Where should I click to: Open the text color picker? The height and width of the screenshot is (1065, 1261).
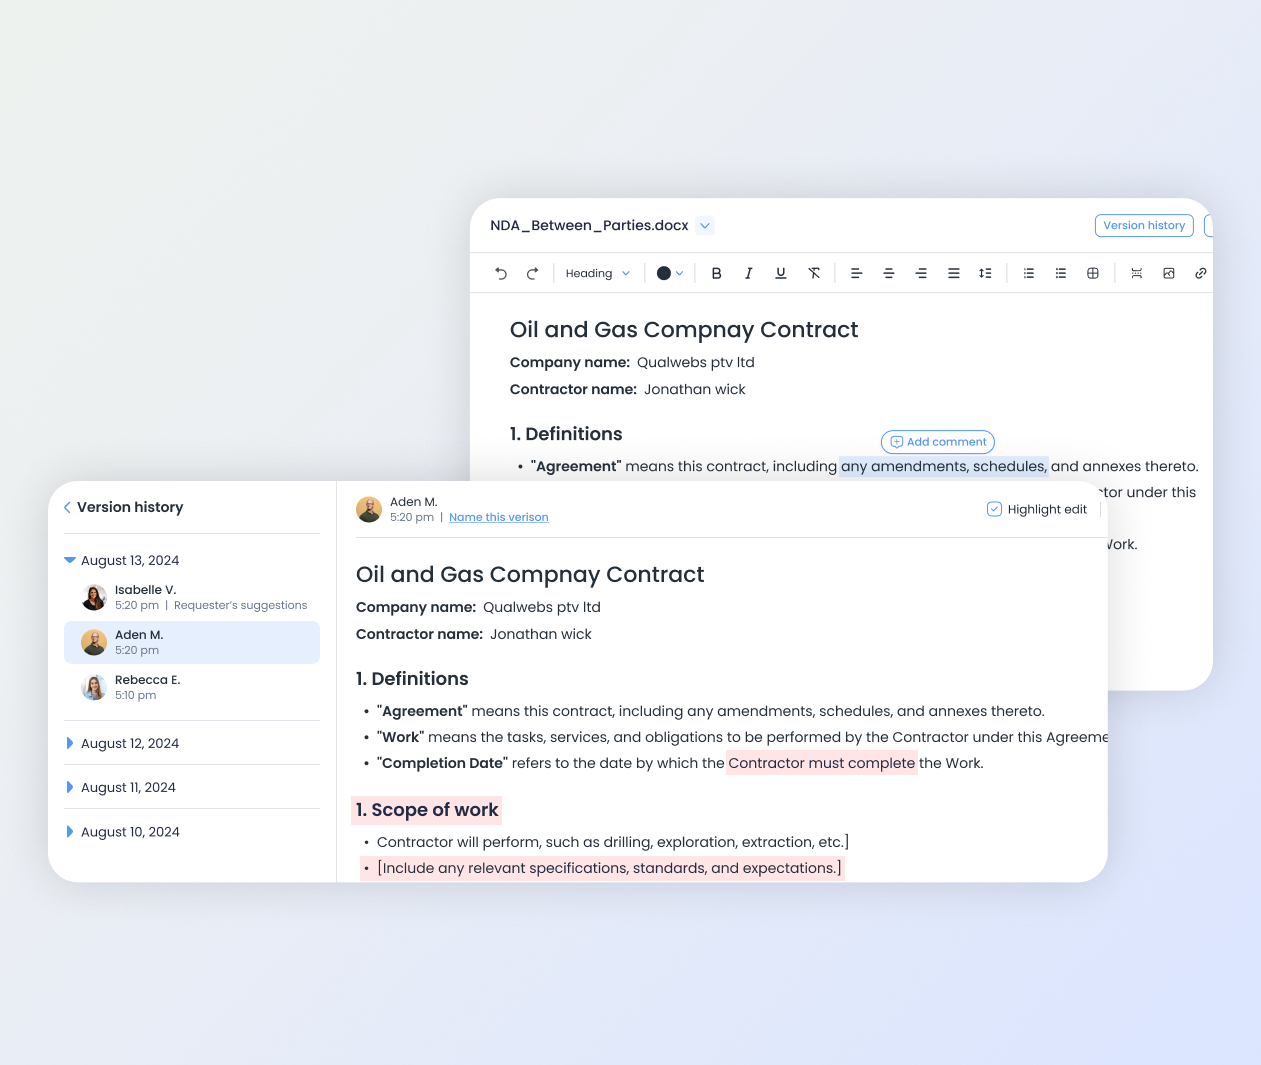pyautogui.click(x=670, y=273)
